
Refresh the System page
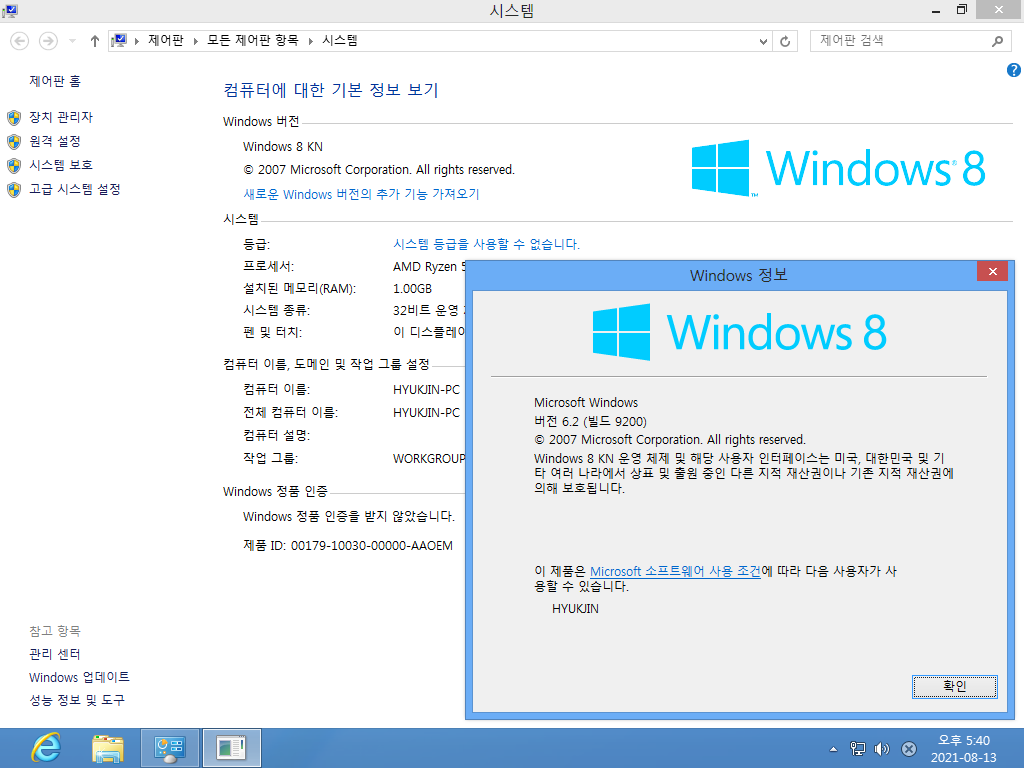(785, 41)
